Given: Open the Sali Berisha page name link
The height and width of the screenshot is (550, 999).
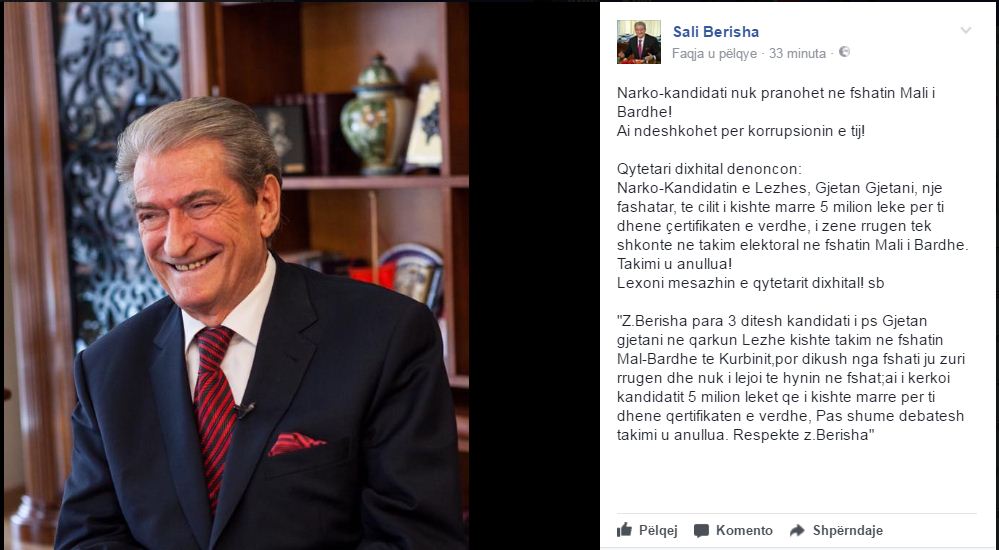Looking at the screenshot, I should 715,32.
